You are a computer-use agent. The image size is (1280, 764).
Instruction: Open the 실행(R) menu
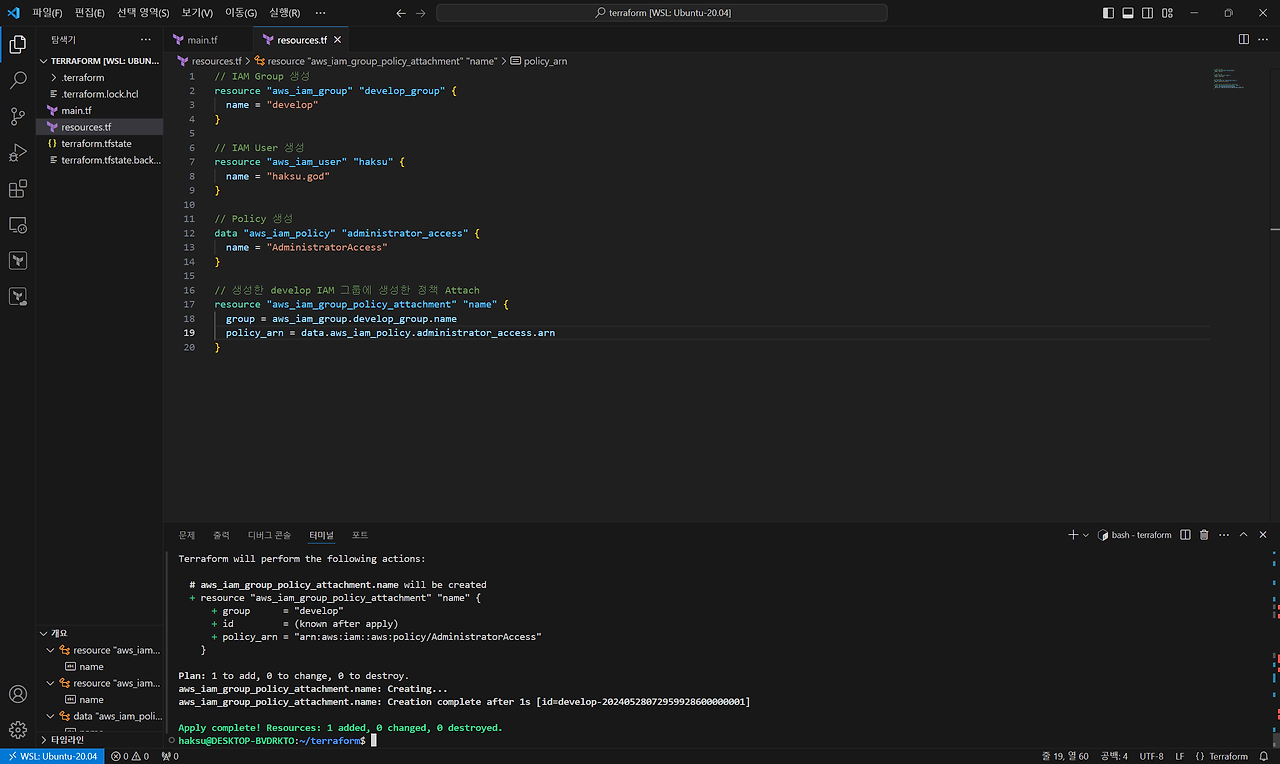click(x=284, y=13)
